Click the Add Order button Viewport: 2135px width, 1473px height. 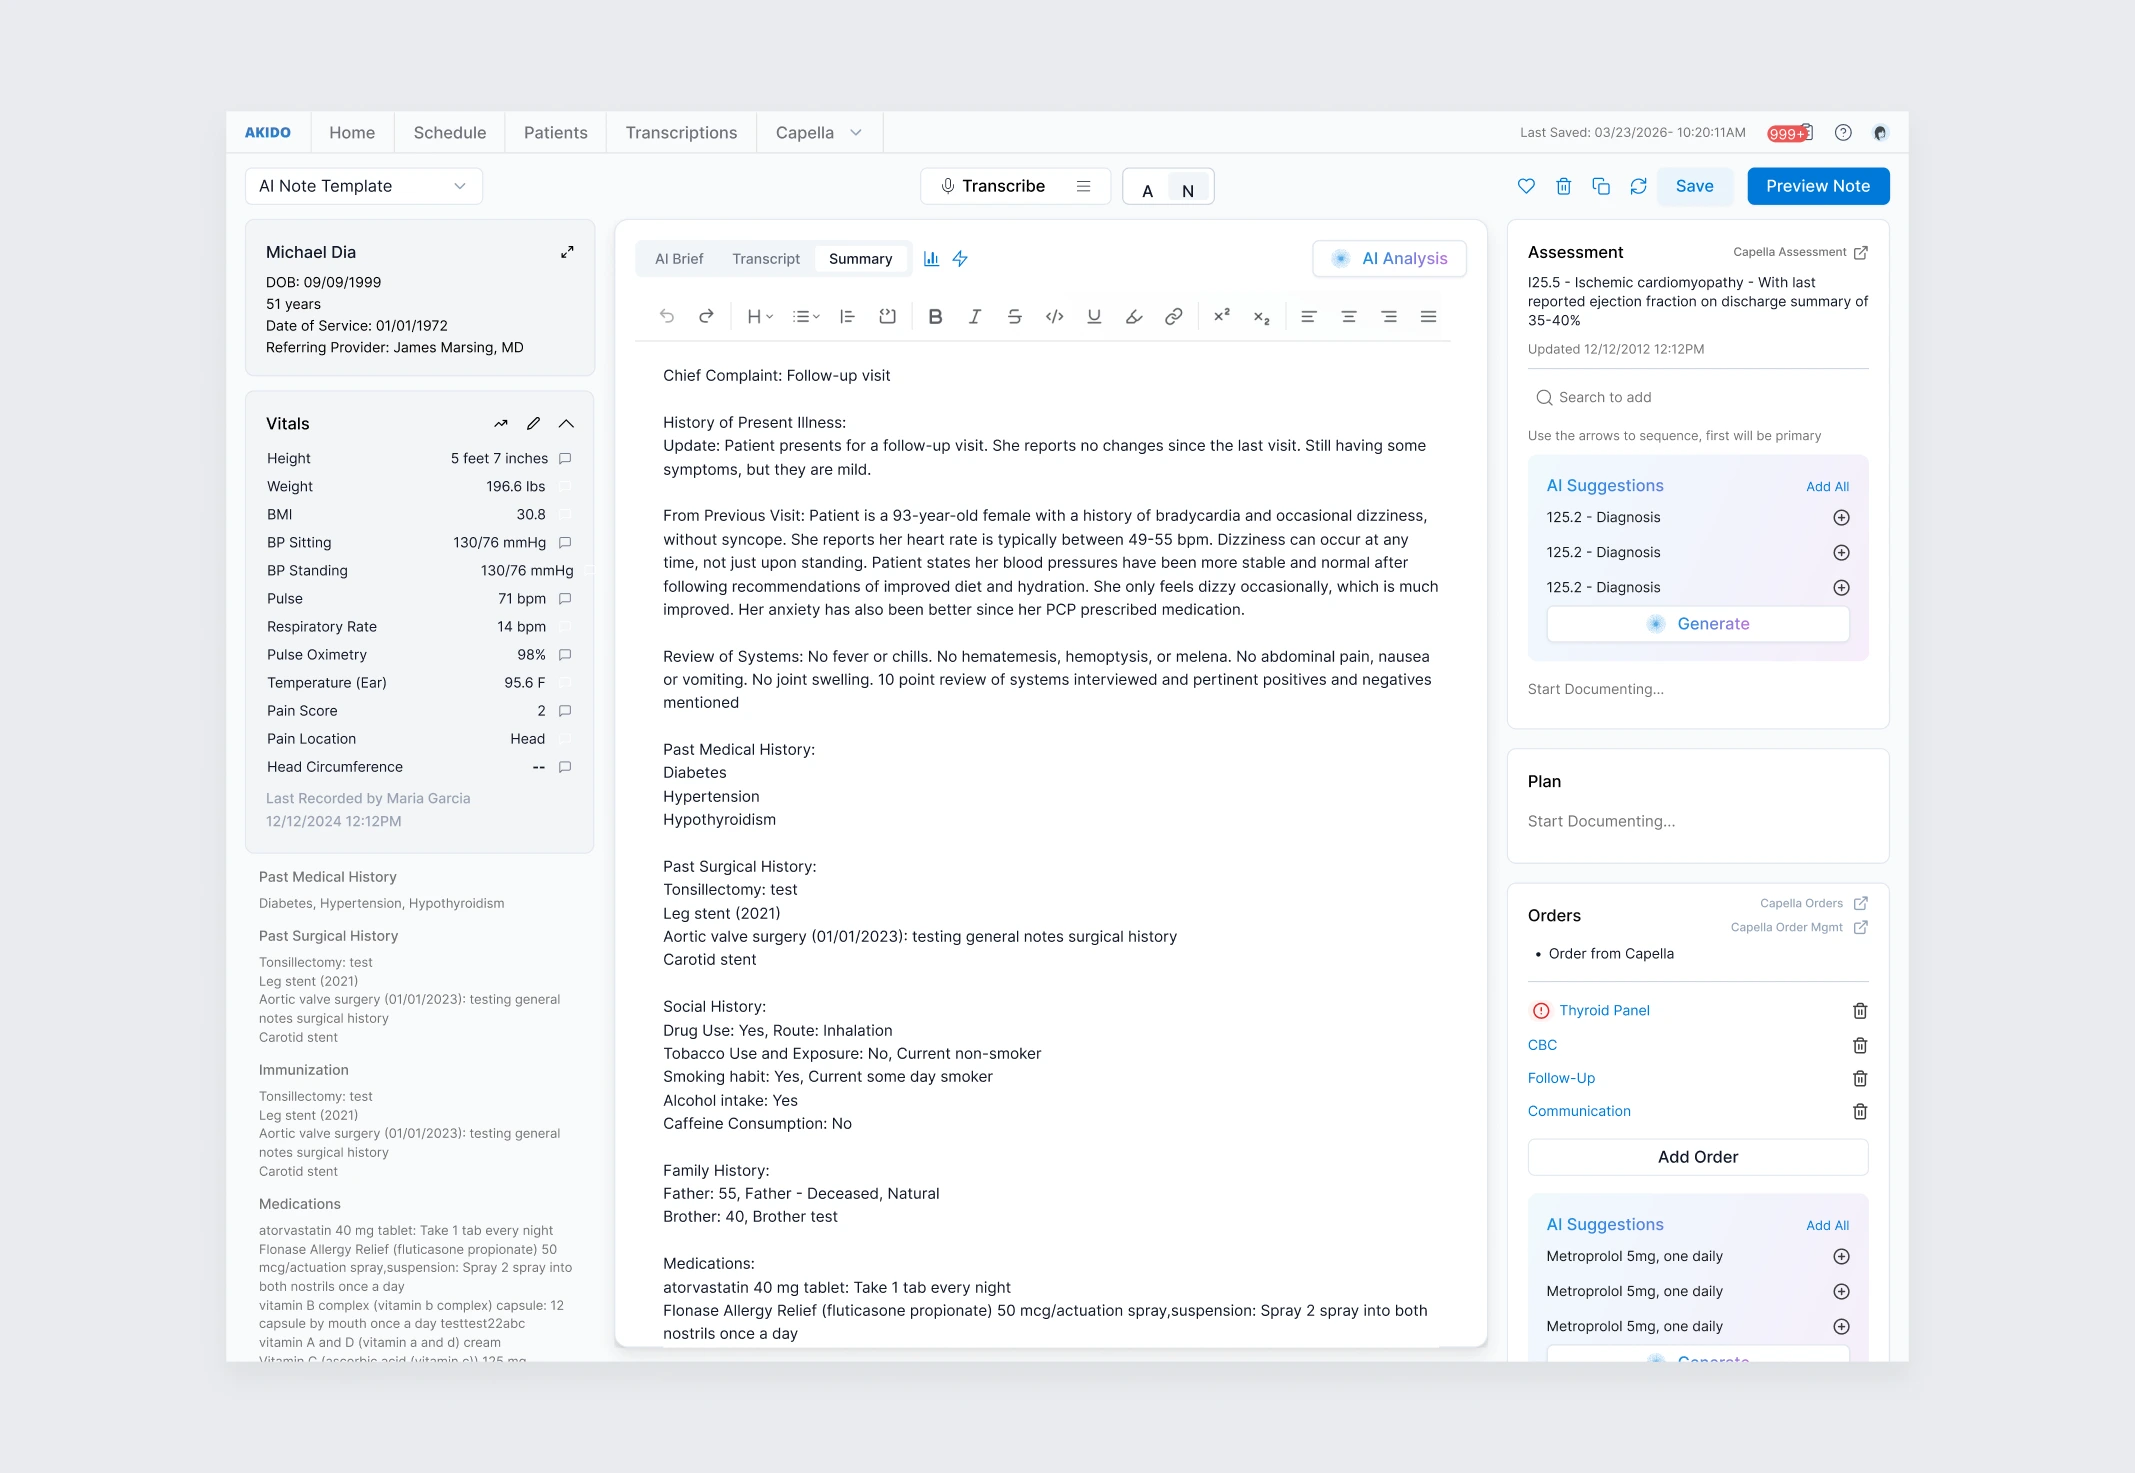pyautogui.click(x=1697, y=1157)
